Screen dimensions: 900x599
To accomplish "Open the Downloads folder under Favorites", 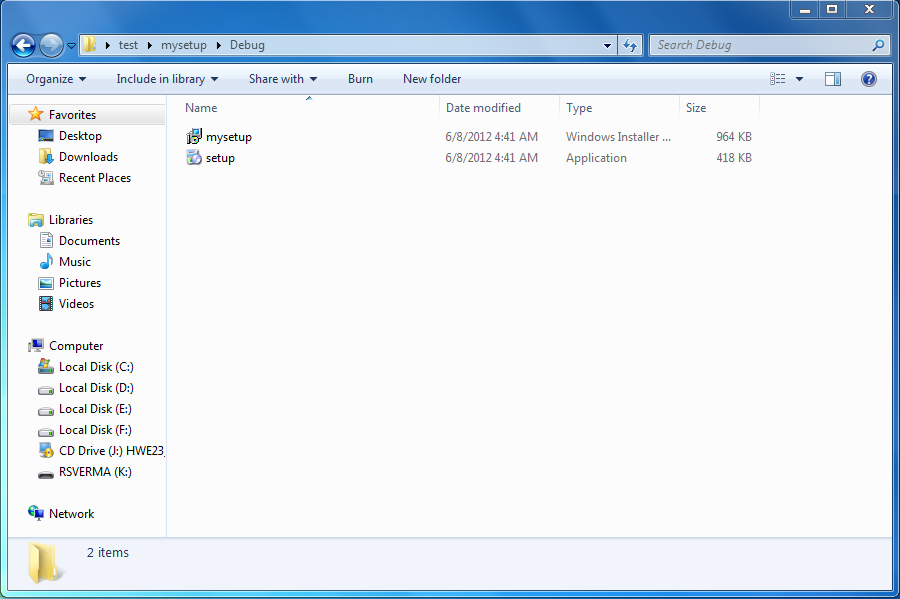I will (x=90, y=156).
